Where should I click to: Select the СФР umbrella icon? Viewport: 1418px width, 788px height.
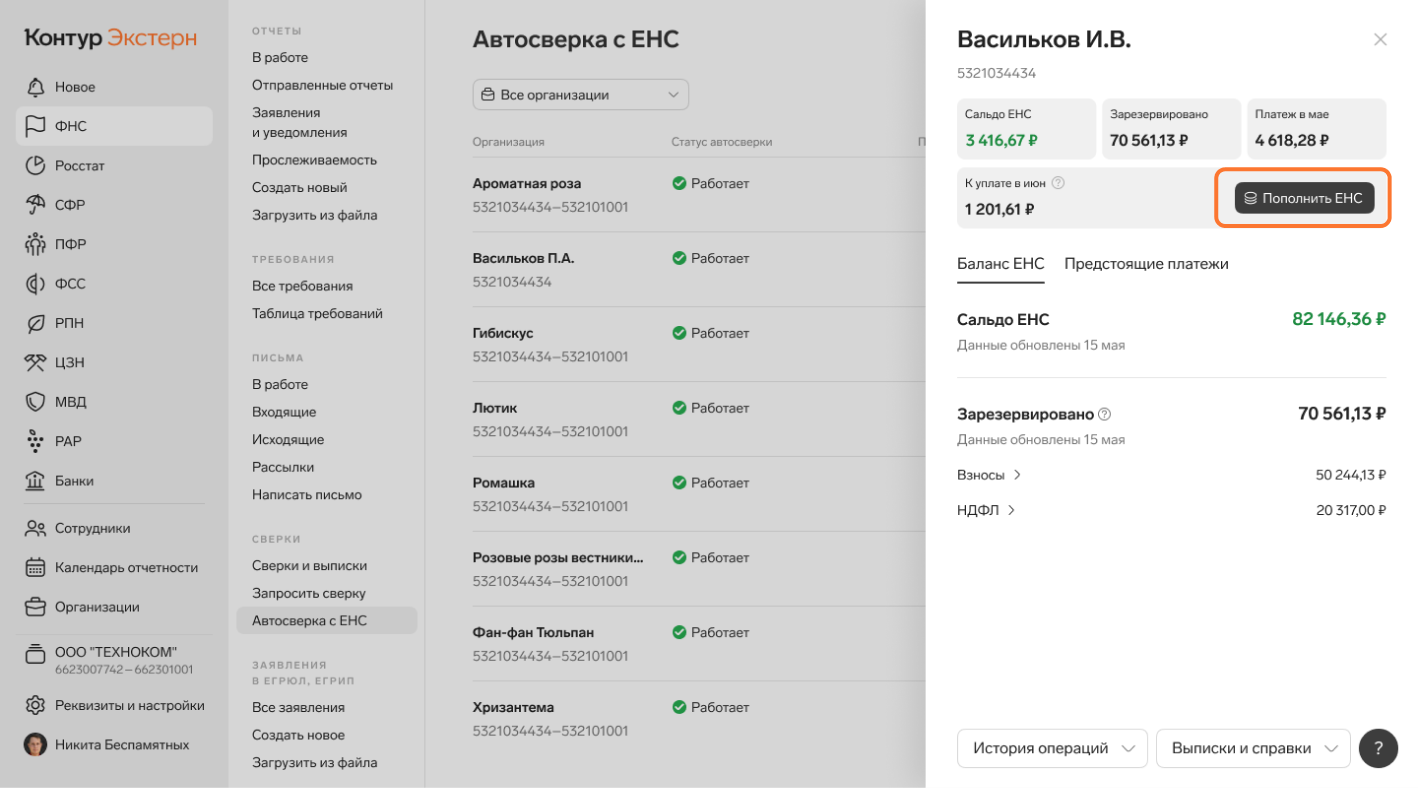pyautogui.click(x=36, y=205)
